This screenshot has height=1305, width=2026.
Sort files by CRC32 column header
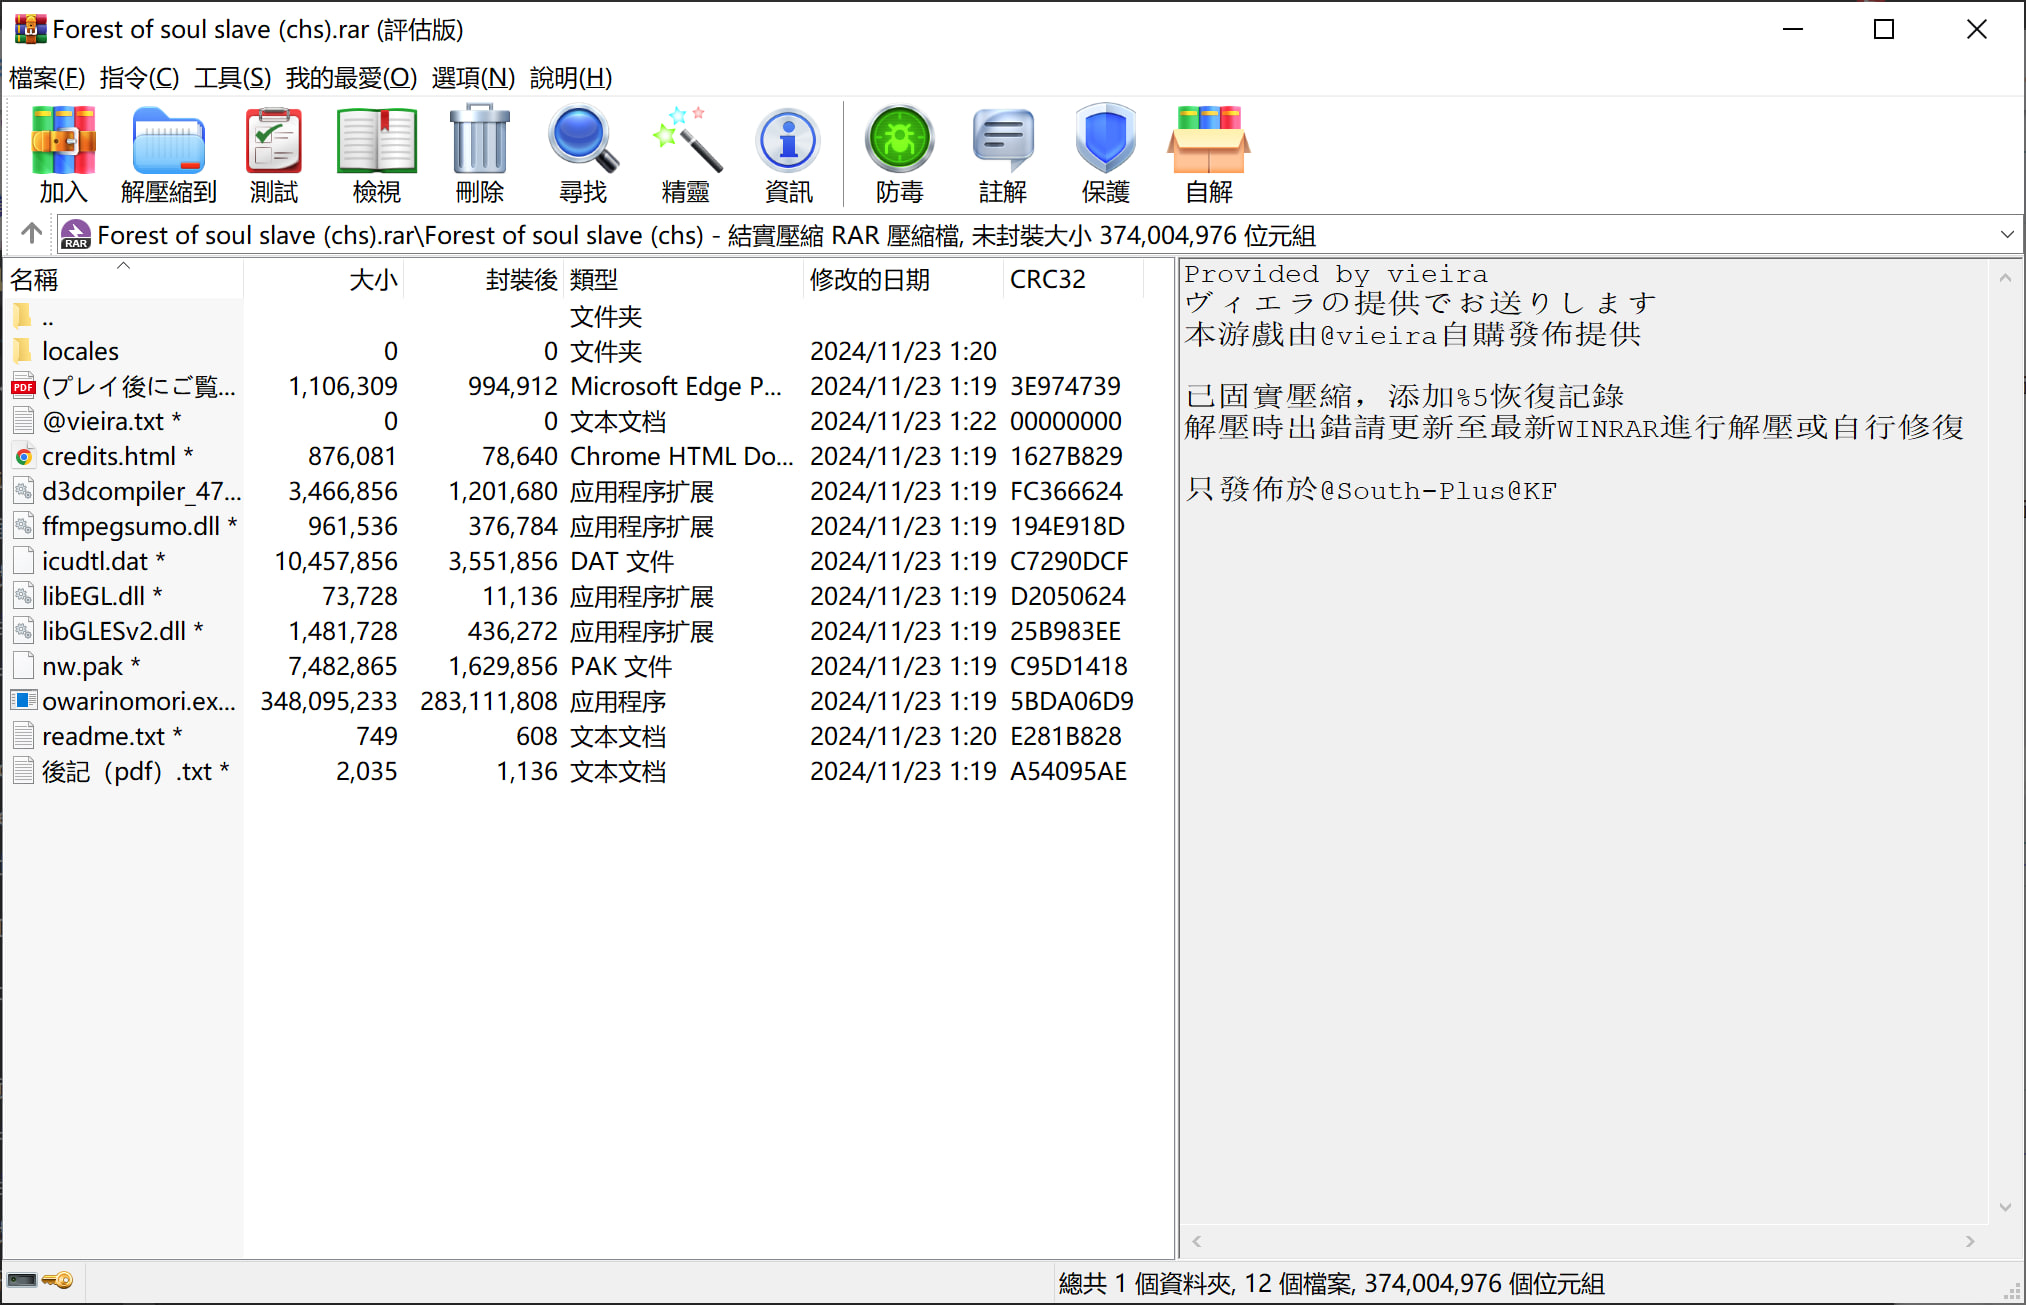[1047, 279]
